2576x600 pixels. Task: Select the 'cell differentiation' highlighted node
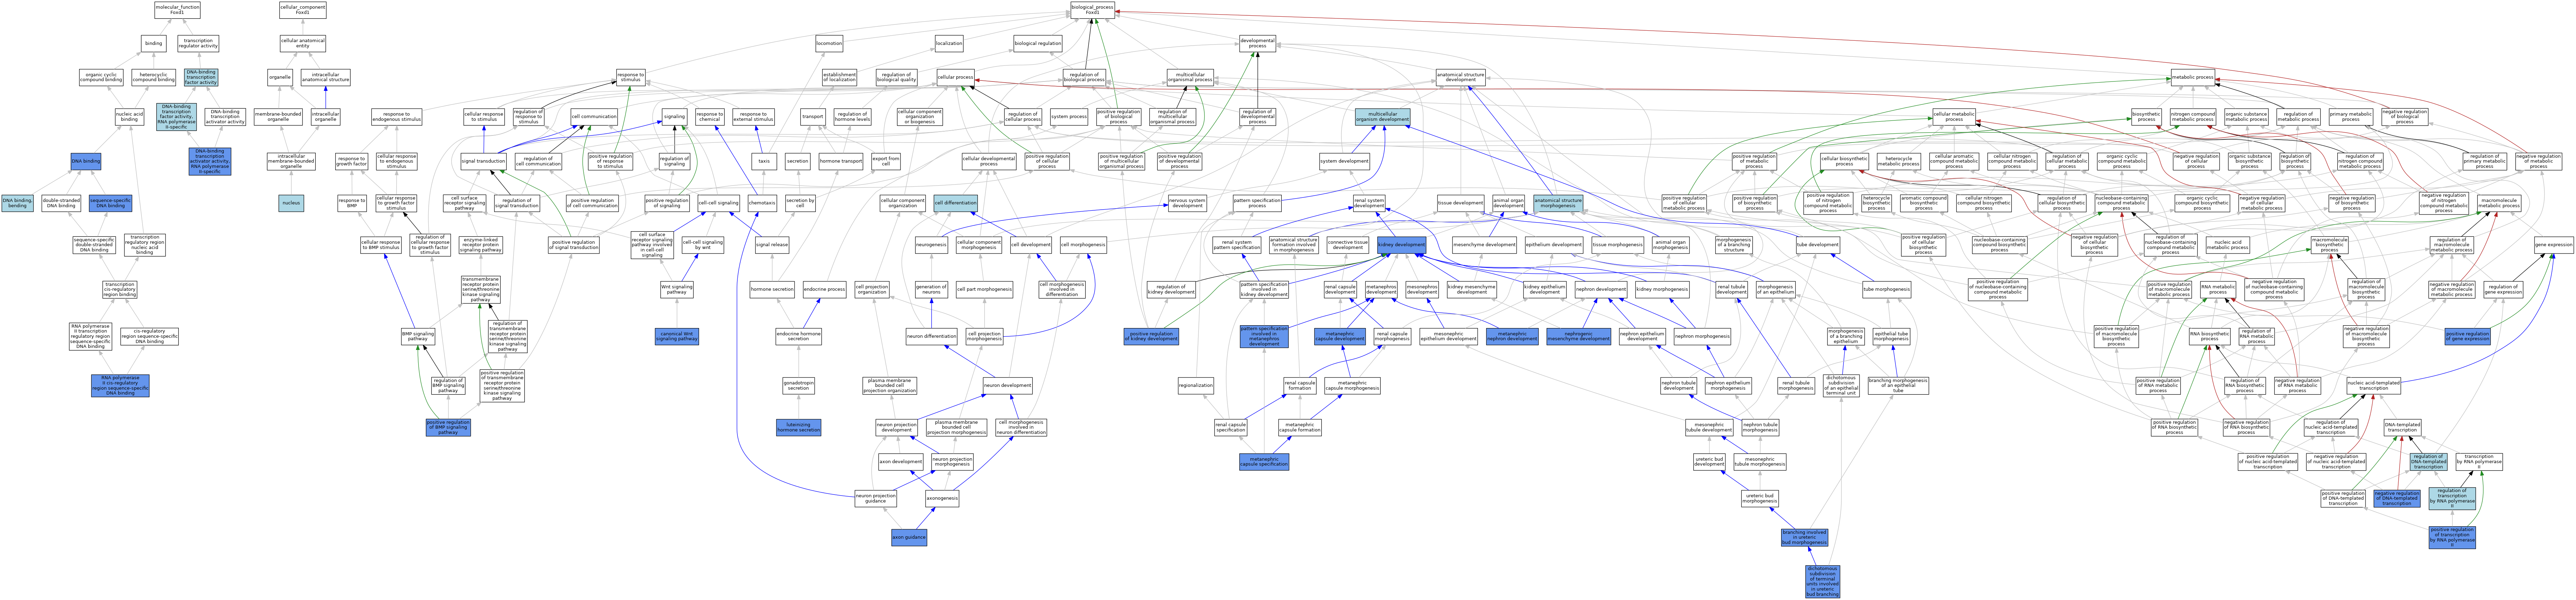(x=955, y=203)
